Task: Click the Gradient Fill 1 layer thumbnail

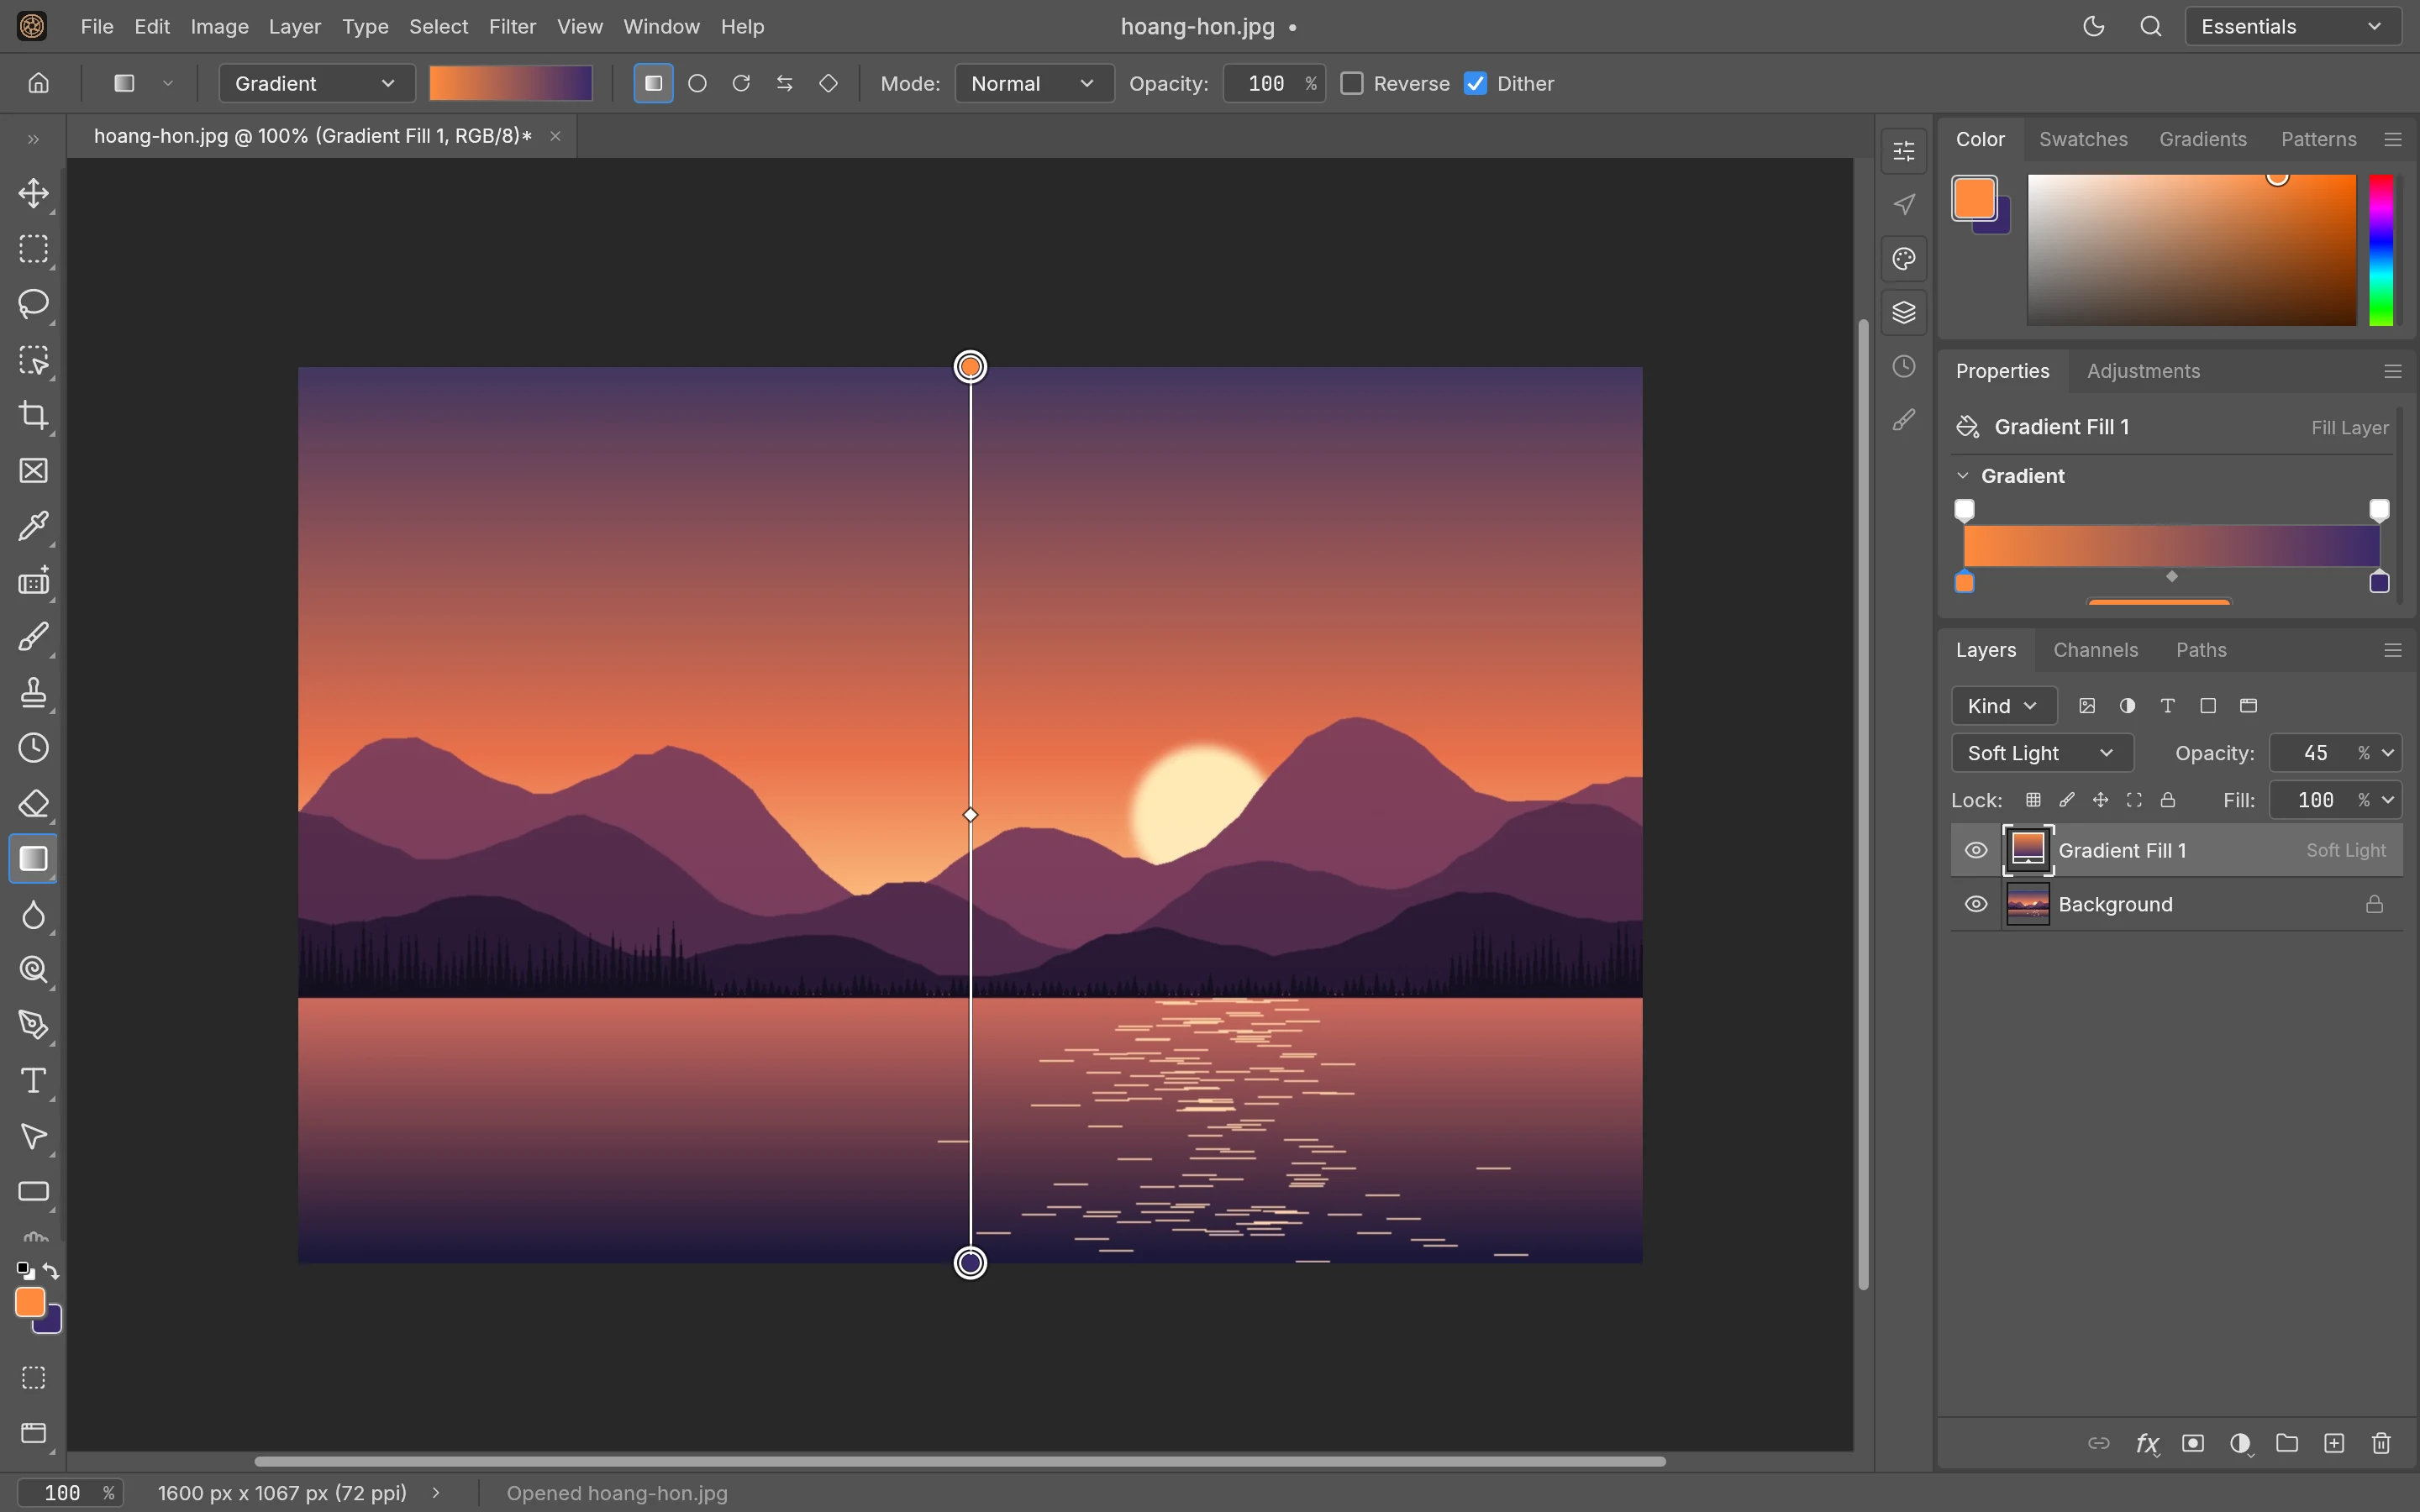Action: 2027,851
